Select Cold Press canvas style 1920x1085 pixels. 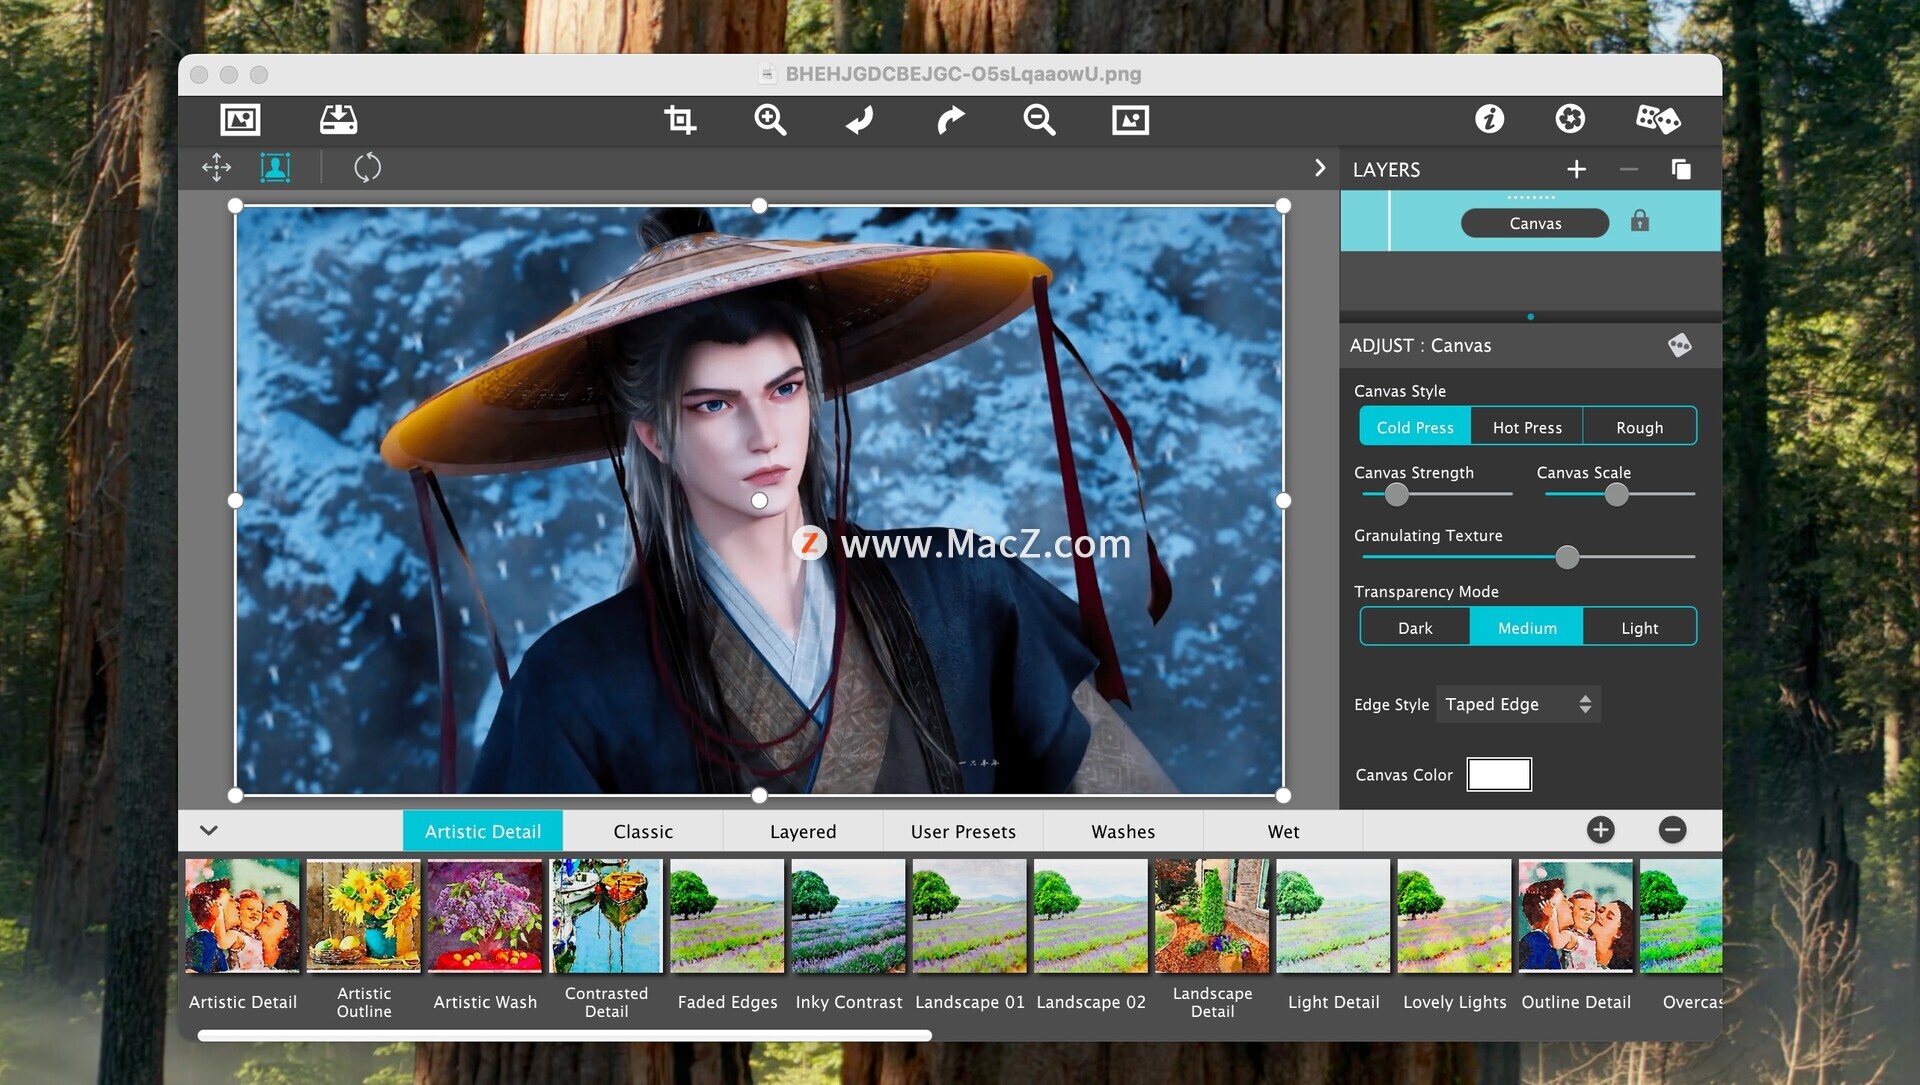pyautogui.click(x=1415, y=427)
